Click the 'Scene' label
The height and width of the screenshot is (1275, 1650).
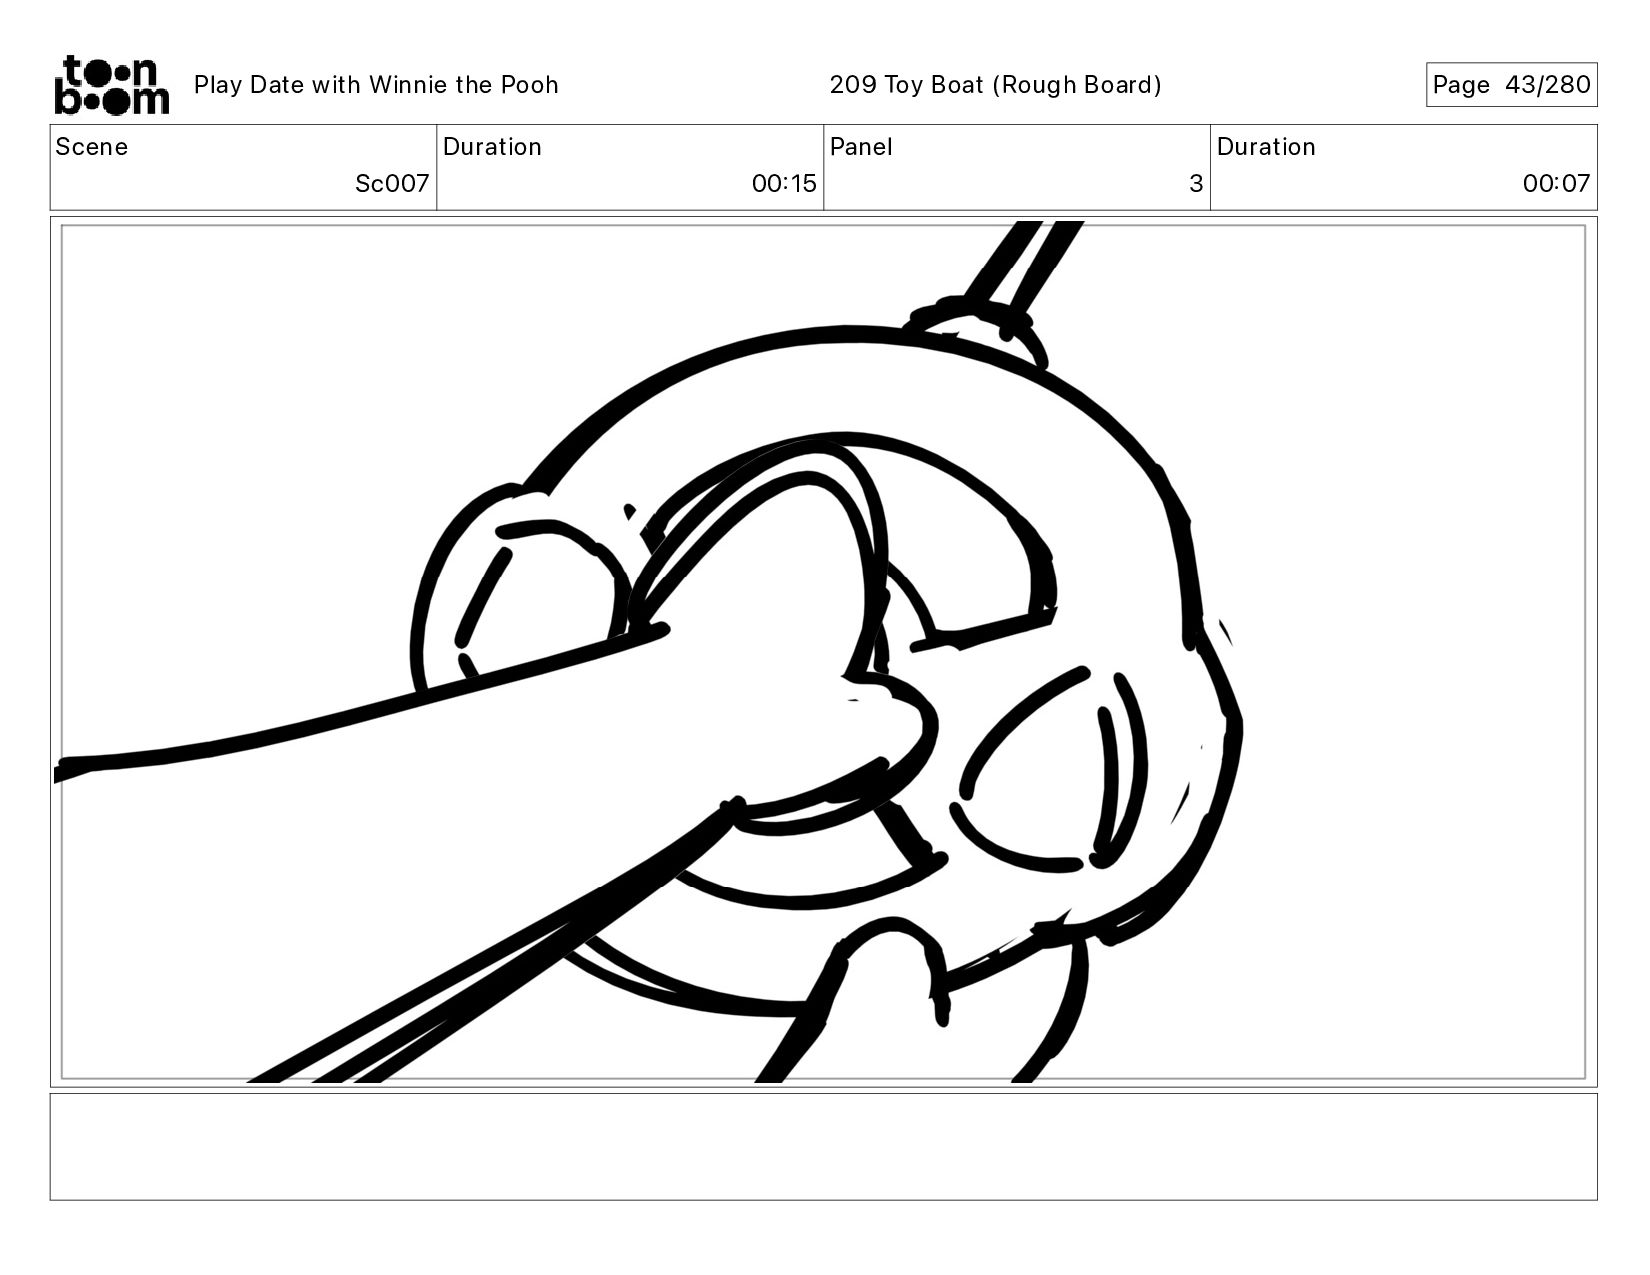92,147
